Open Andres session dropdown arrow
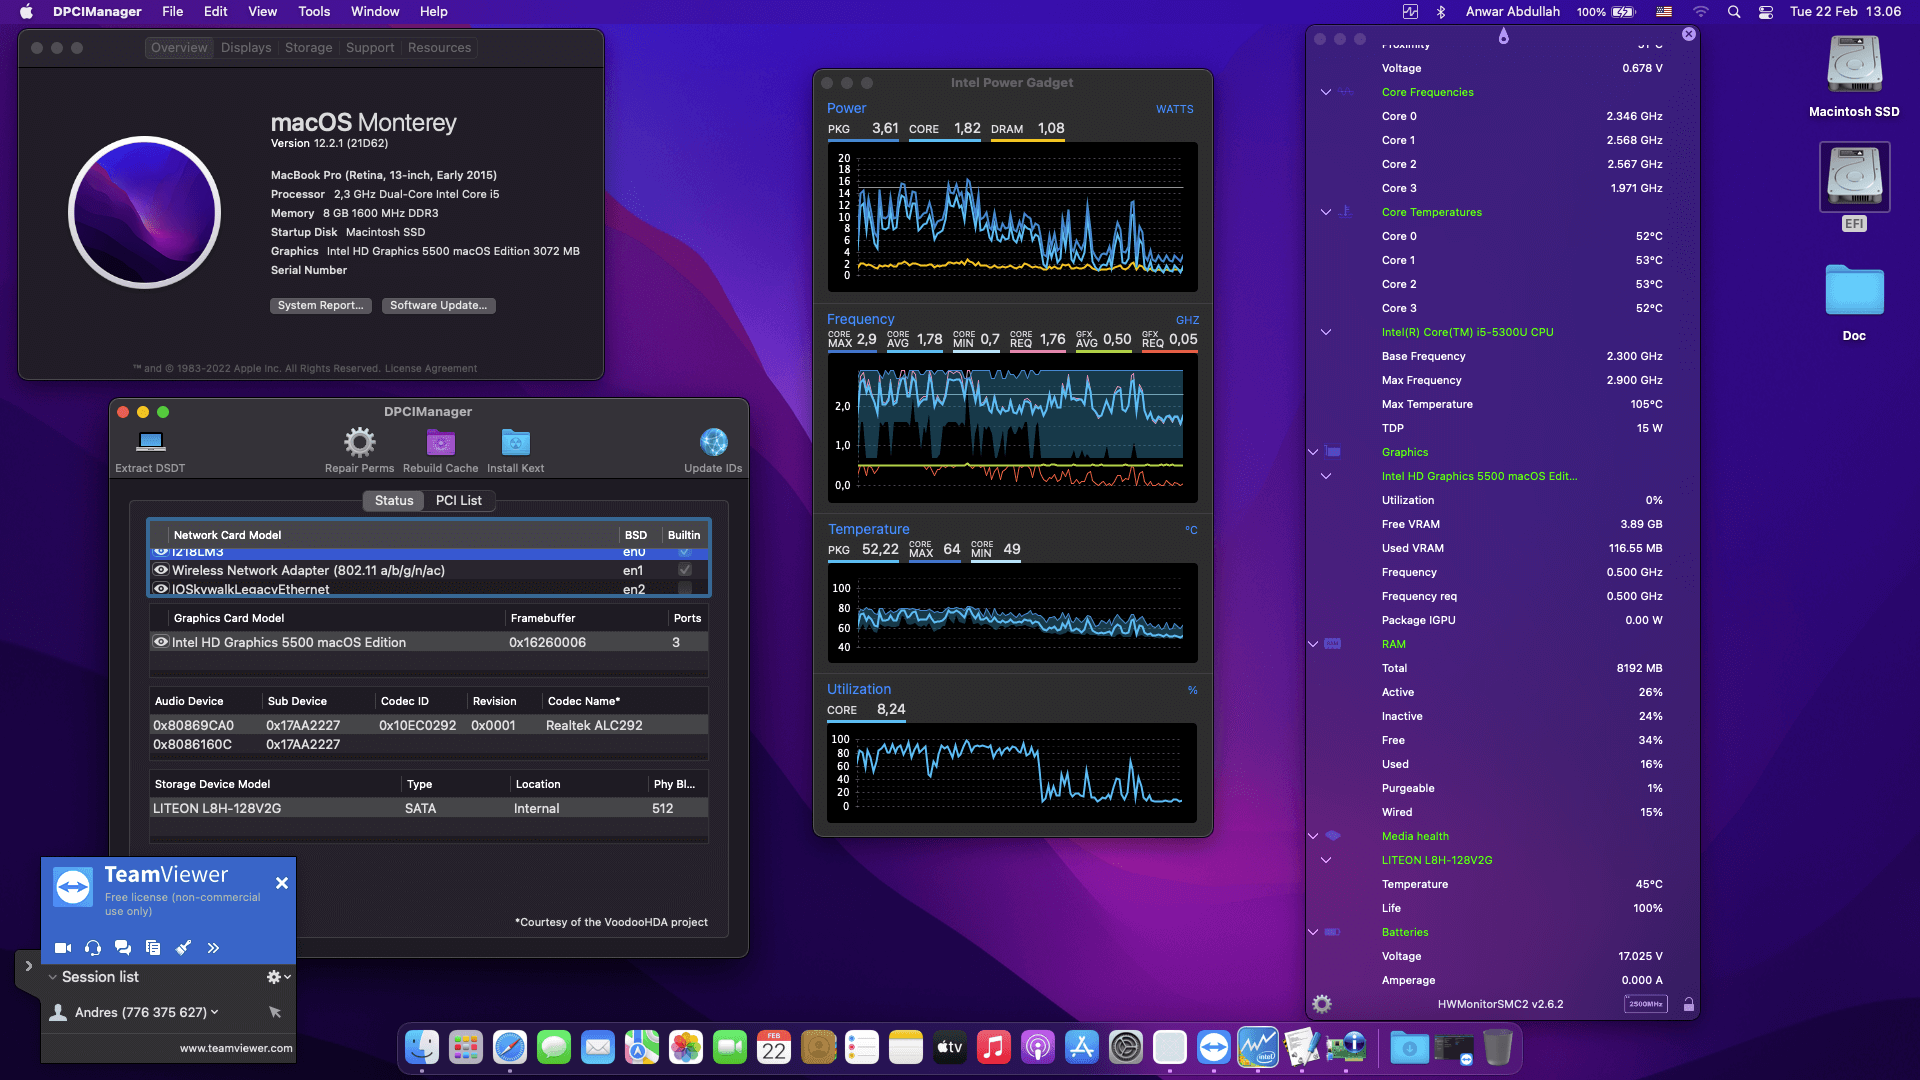The height and width of the screenshot is (1080, 1920). tap(214, 1012)
